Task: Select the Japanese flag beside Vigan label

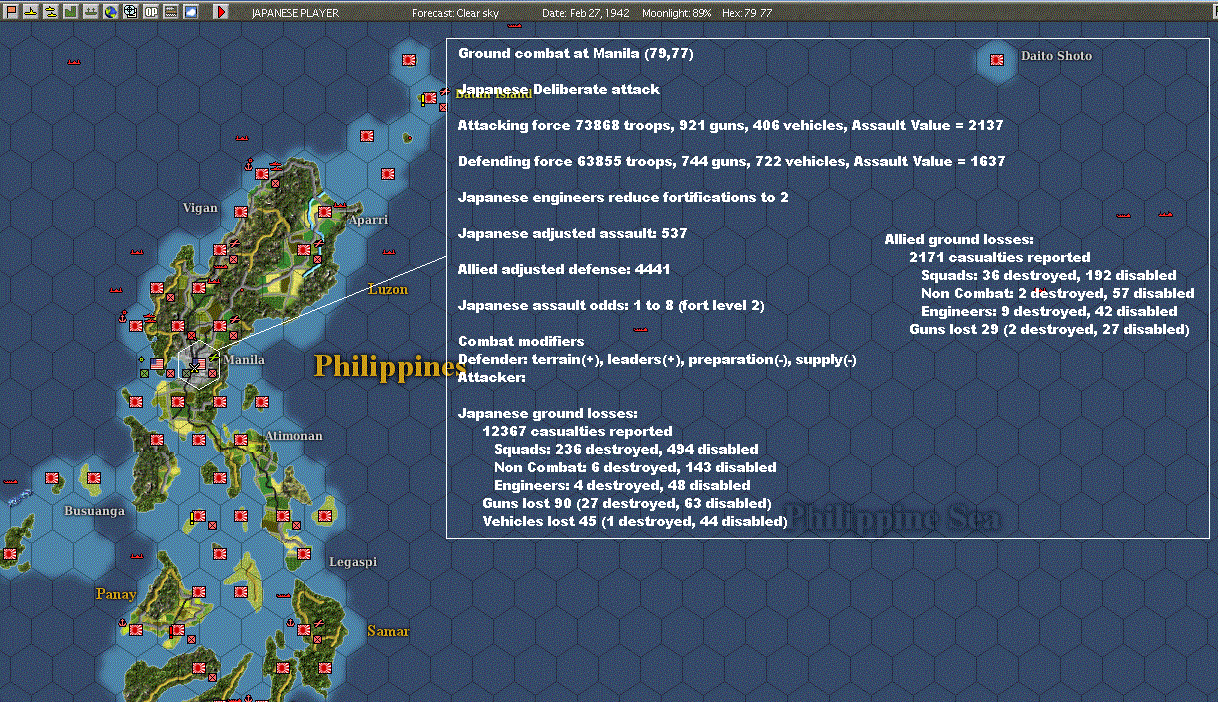Action: coord(241,212)
